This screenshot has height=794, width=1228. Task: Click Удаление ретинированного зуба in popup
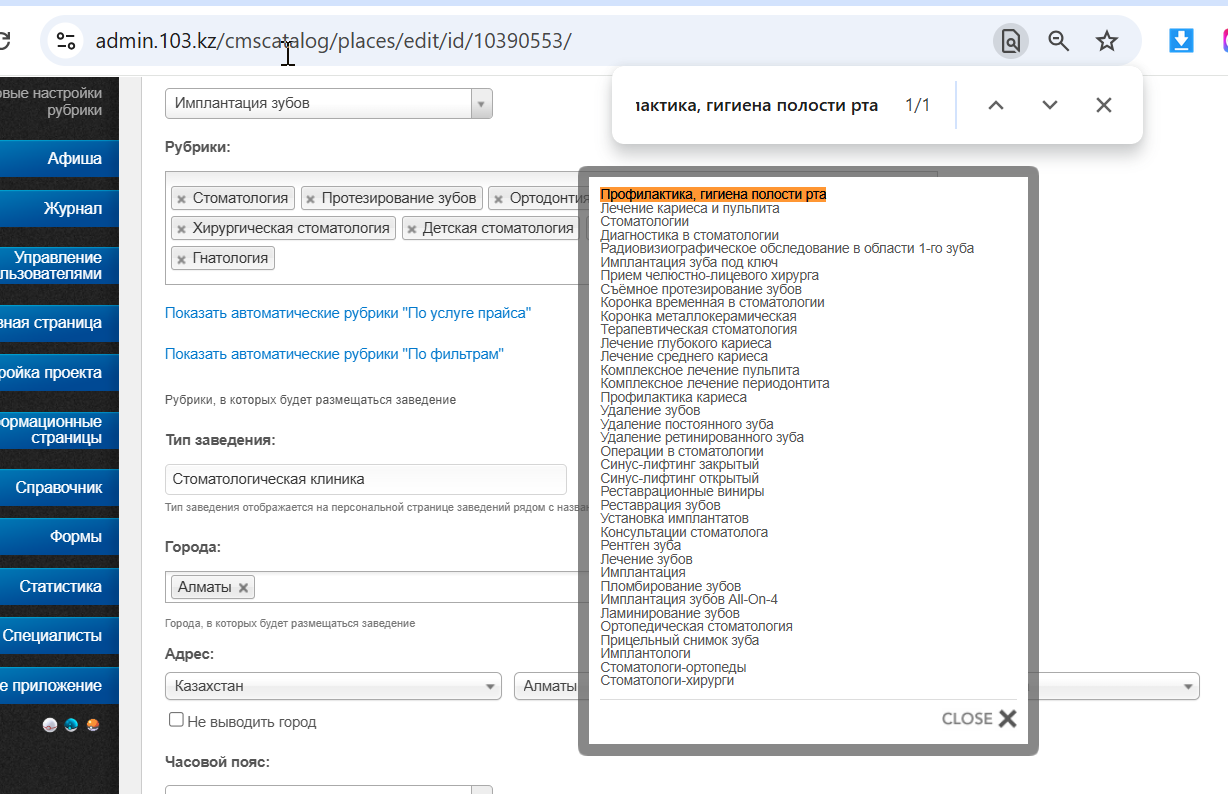click(x=702, y=437)
